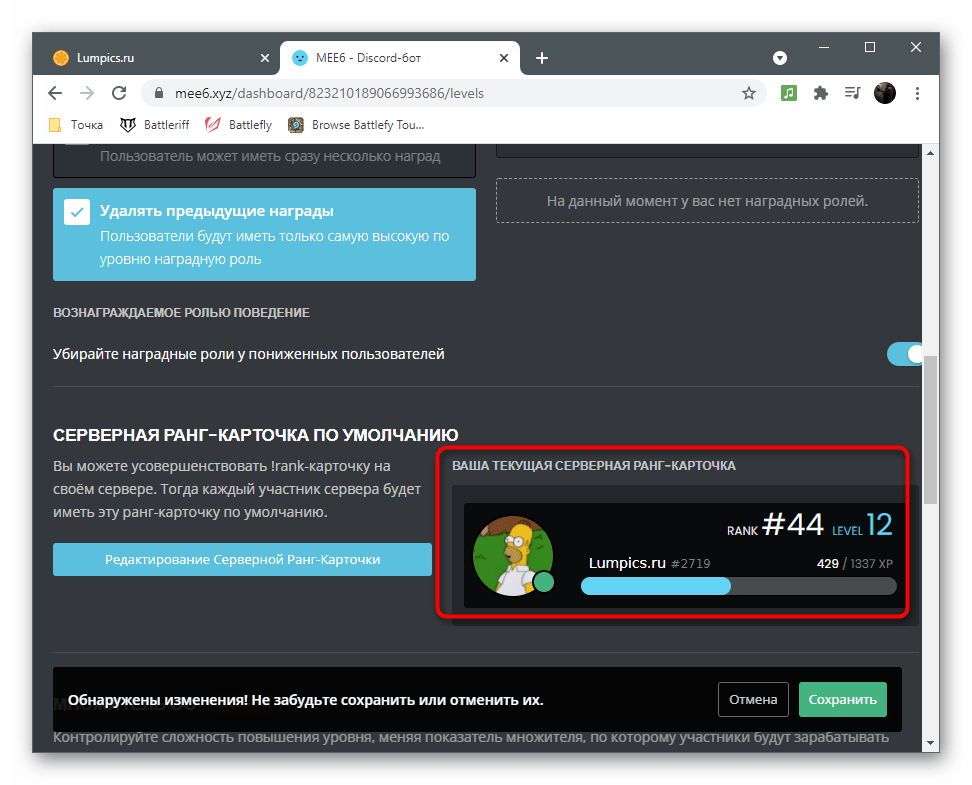Switch to the Lumpics.ru tab

(150, 58)
